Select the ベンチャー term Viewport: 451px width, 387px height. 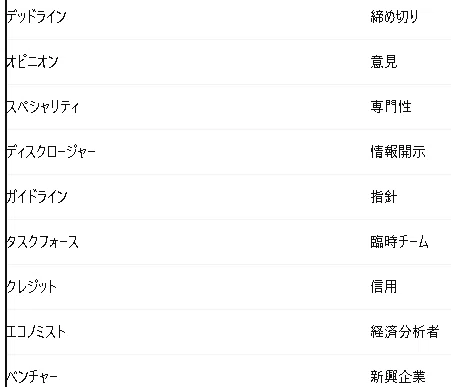[x=32, y=377]
